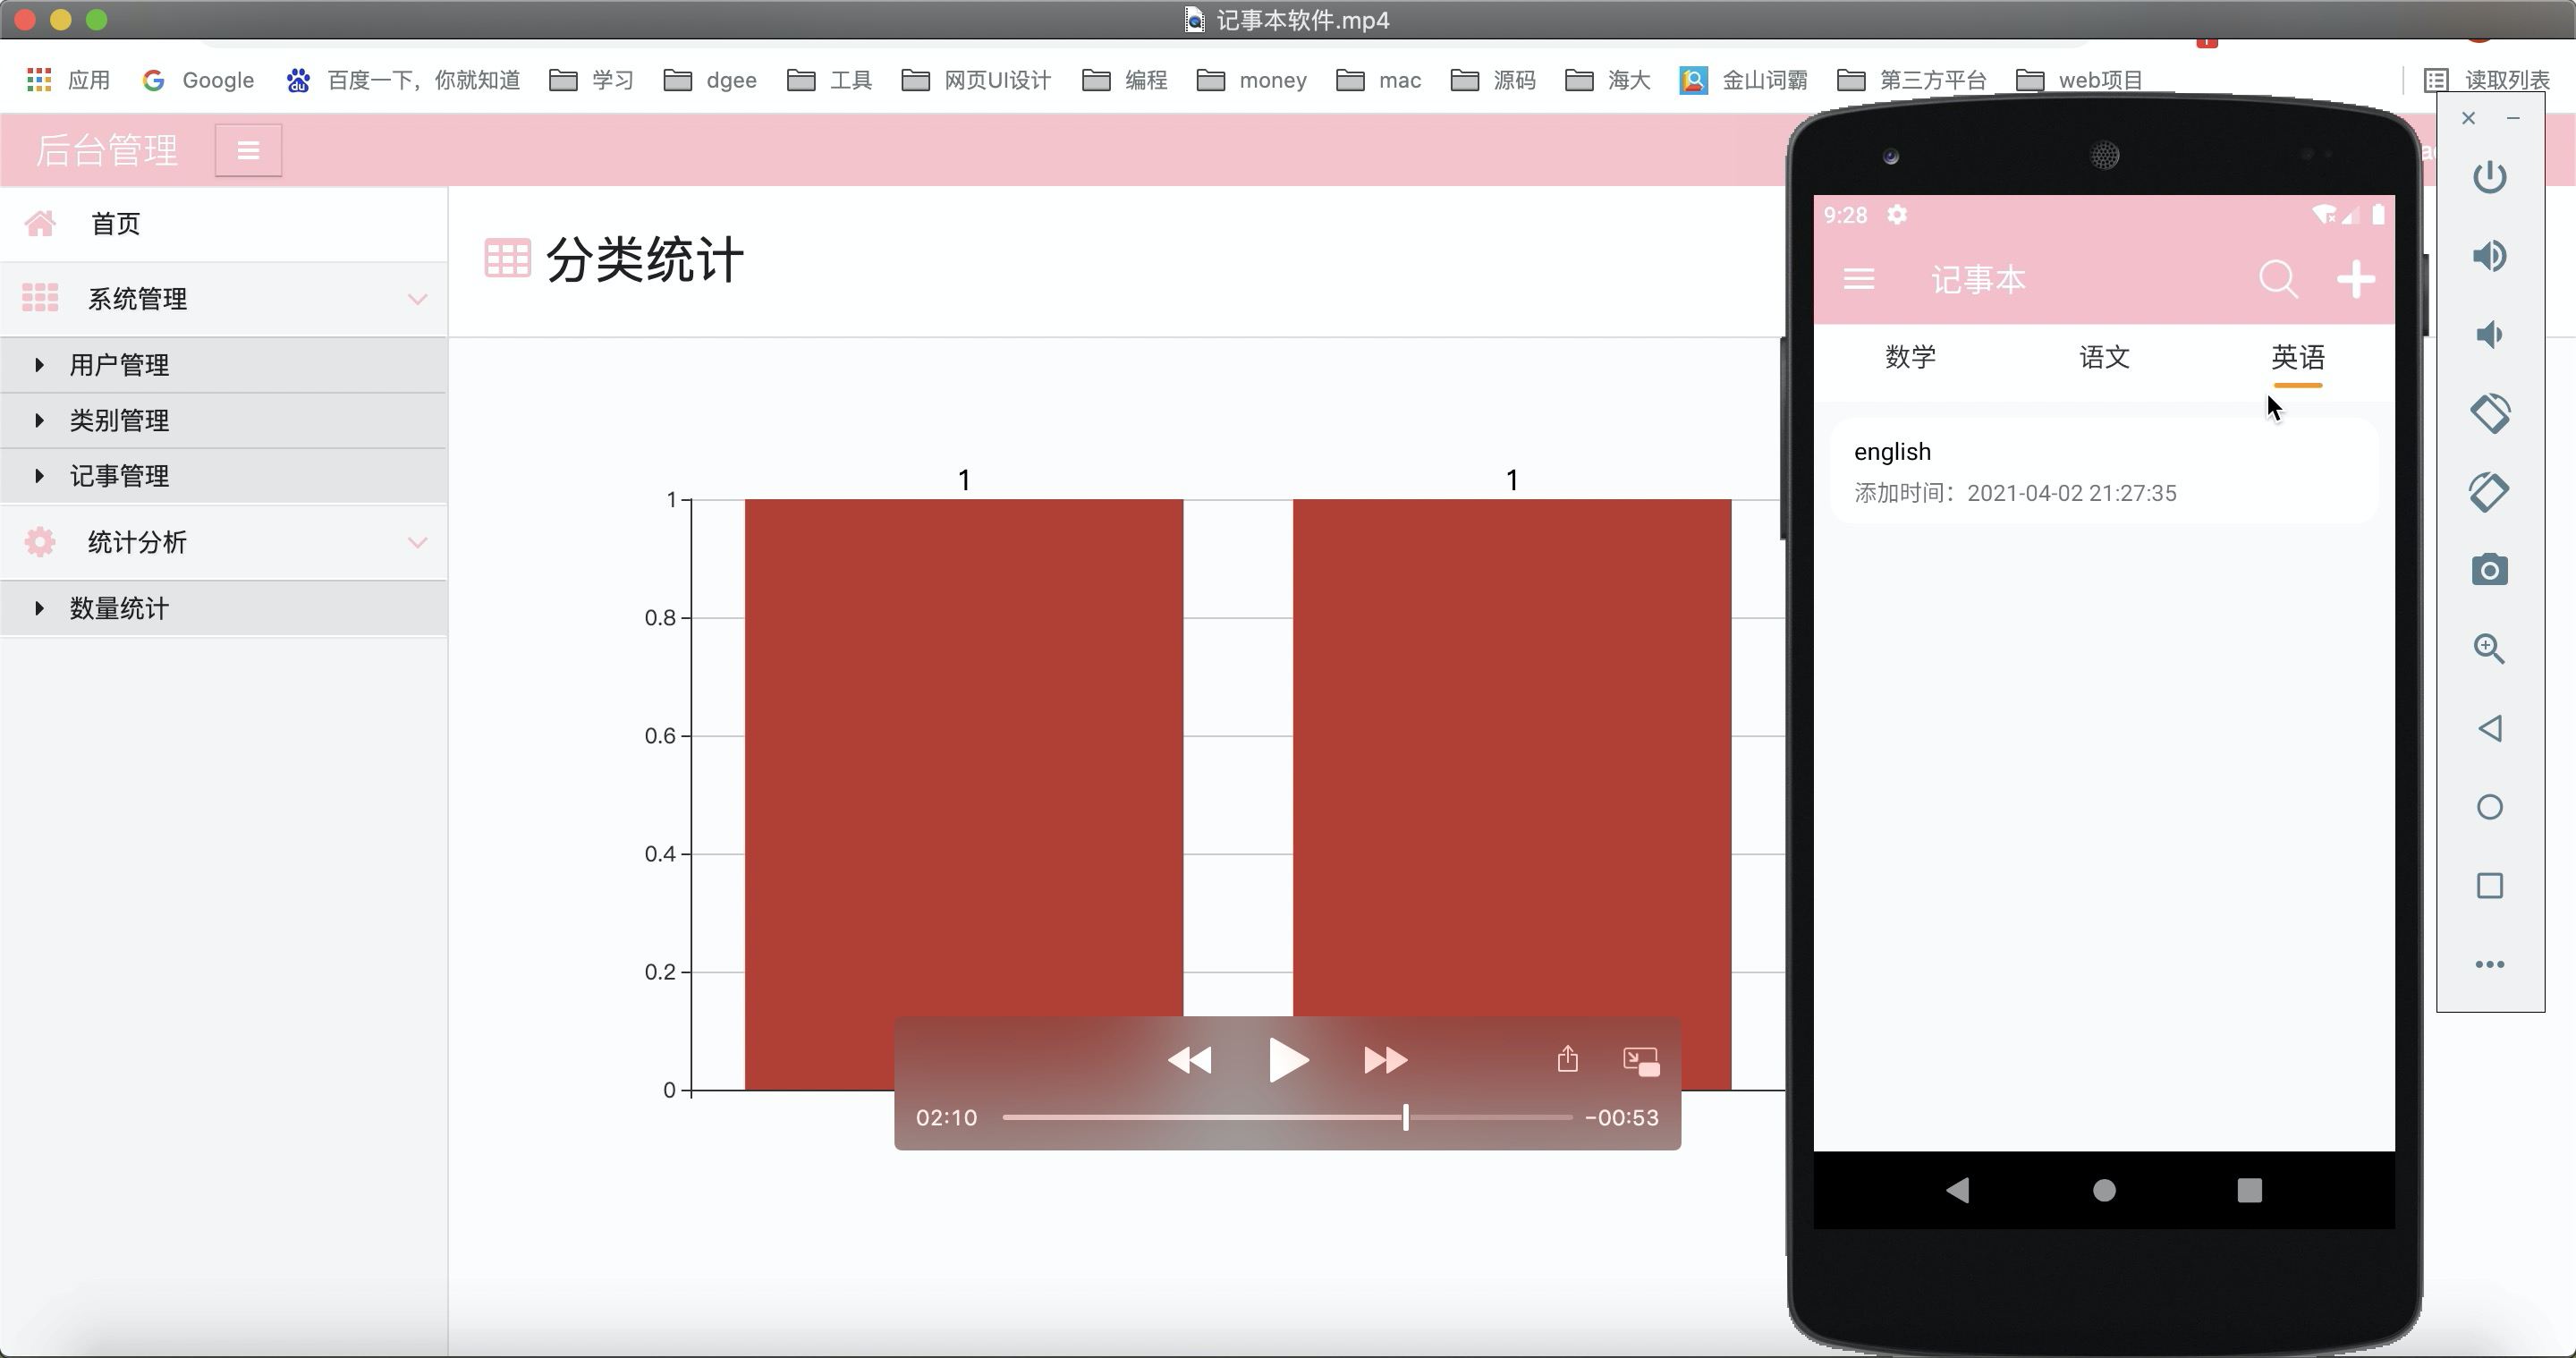Viewport: 2576px width, 1358px height.
Task: Click emulator toolbar back triangle
Action: click(x=2489, y=728)
